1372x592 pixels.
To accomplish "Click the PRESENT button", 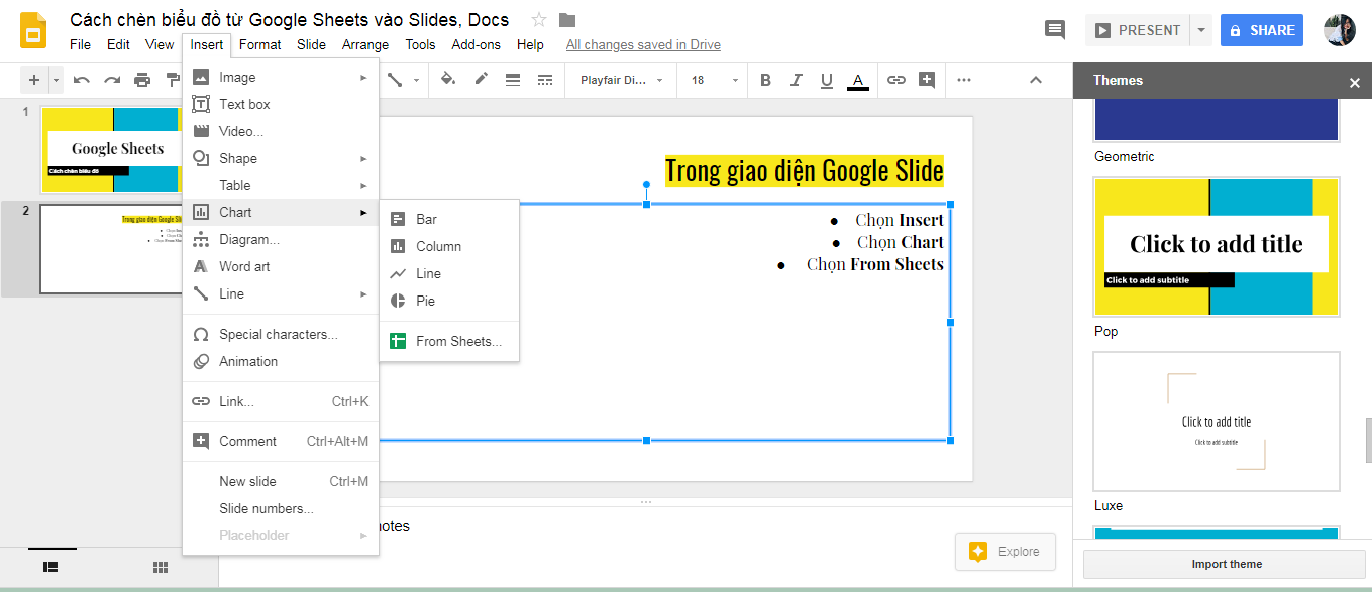I will [x=1137, y=30].
